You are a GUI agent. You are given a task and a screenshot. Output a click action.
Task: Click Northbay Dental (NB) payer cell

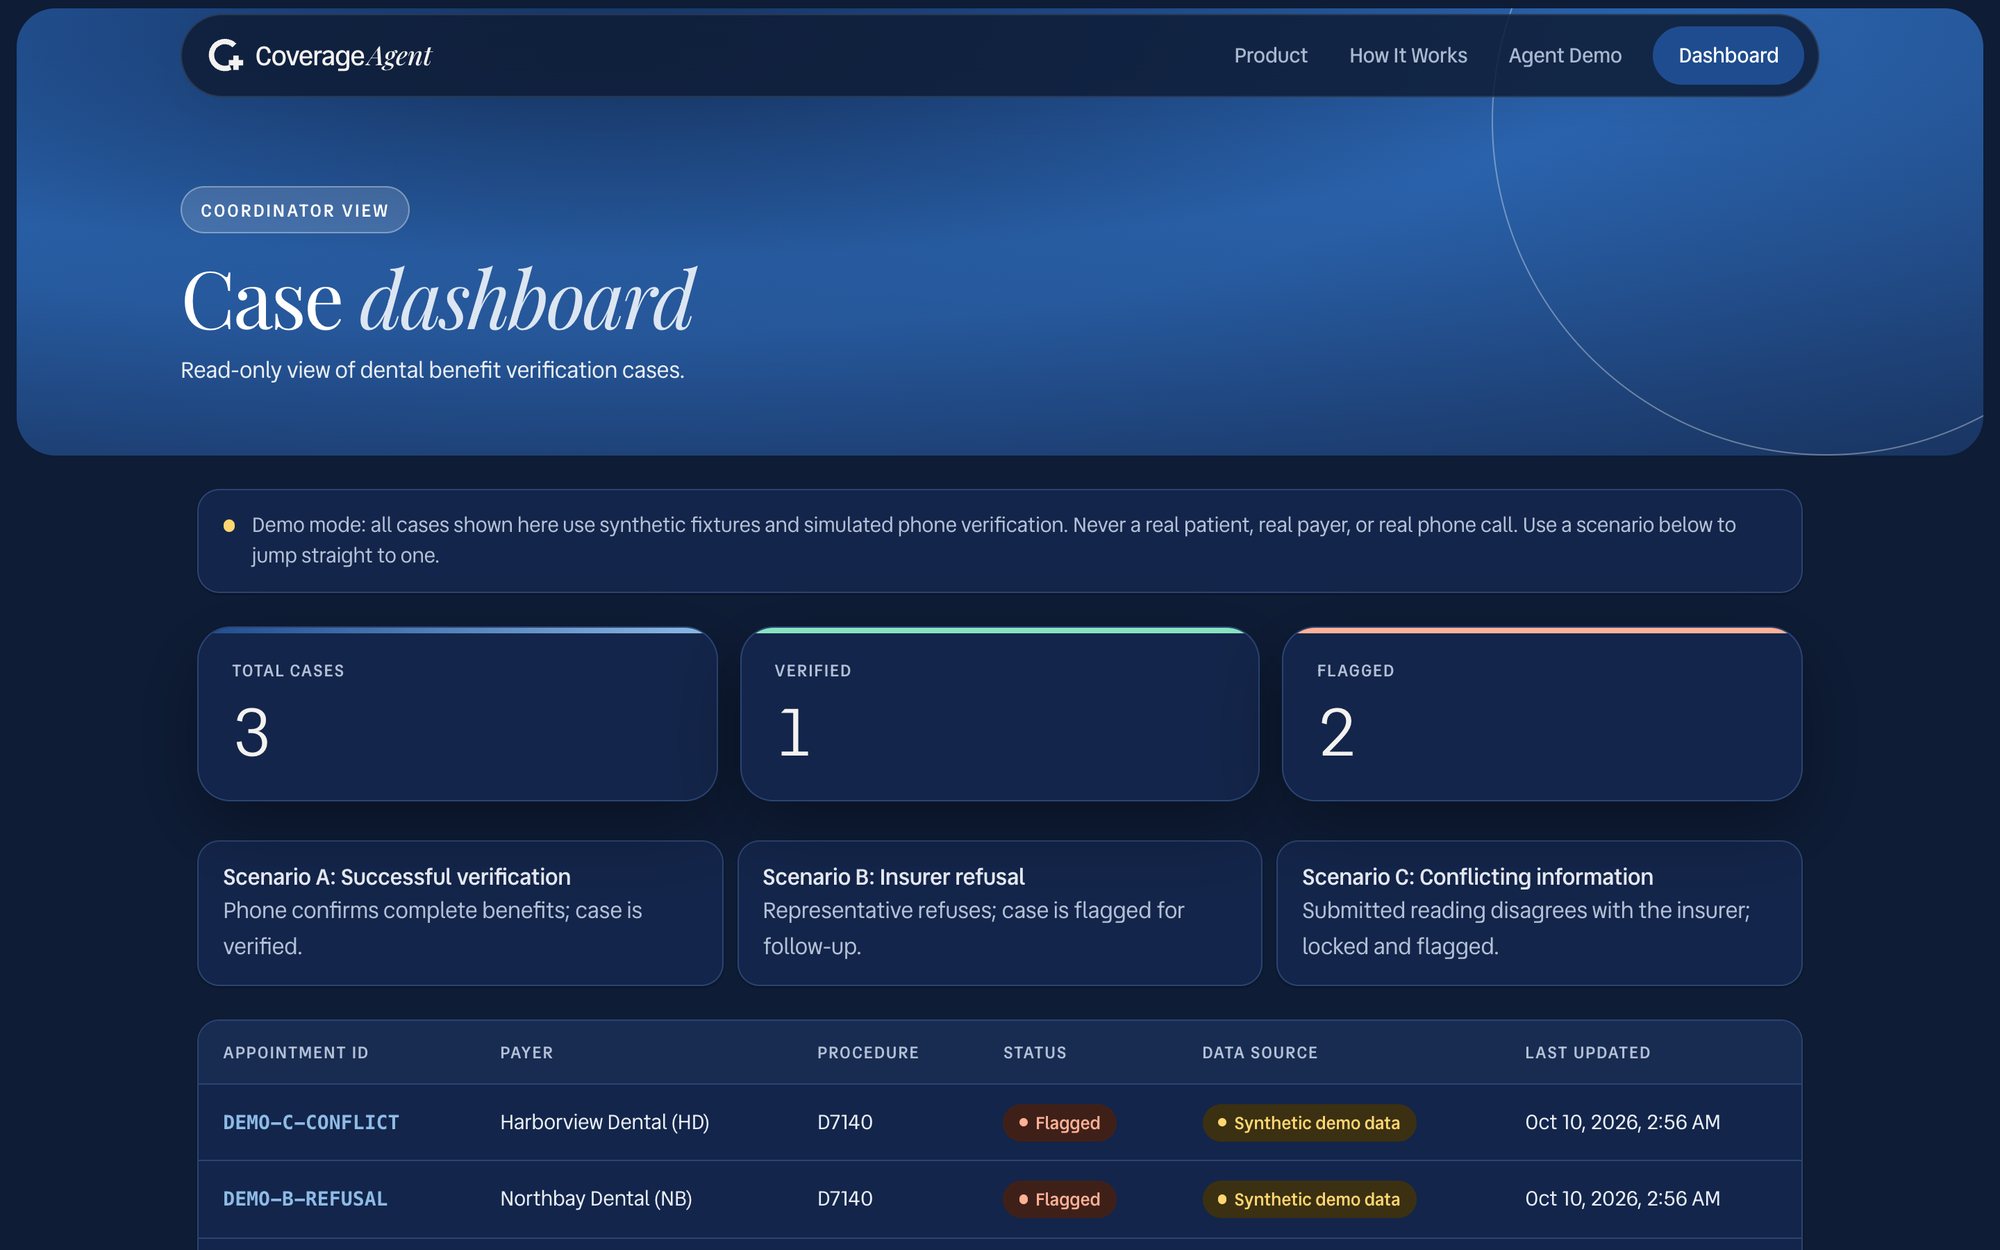596,1198
